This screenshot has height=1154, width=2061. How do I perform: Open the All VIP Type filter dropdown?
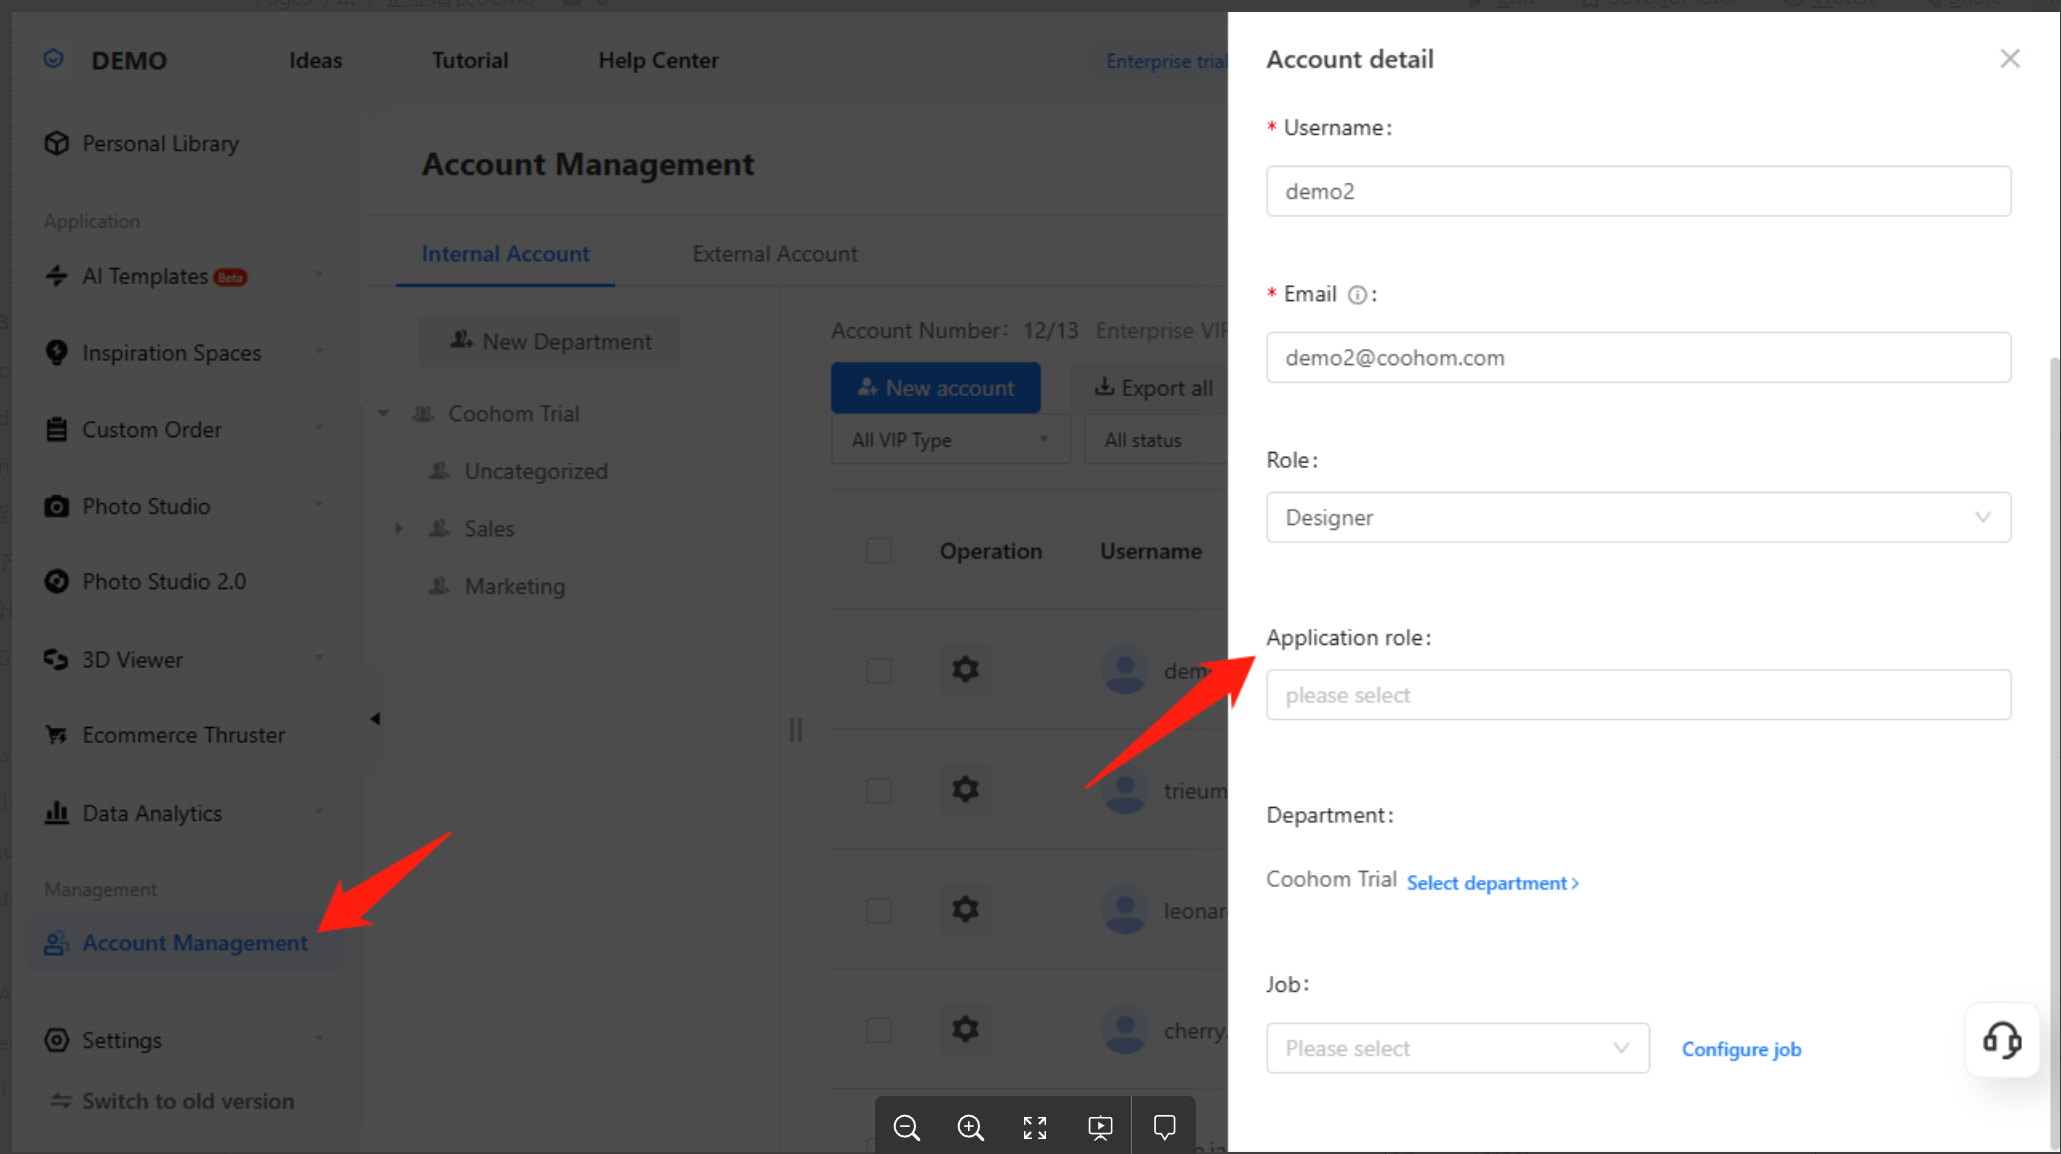949,440
